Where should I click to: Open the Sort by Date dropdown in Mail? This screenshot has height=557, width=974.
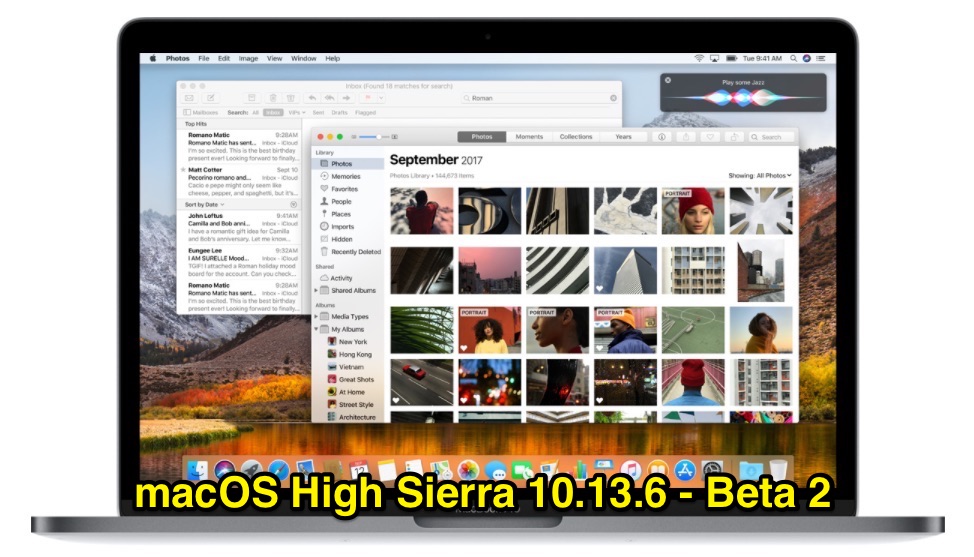pyautogui.click(x=205, y=204)
